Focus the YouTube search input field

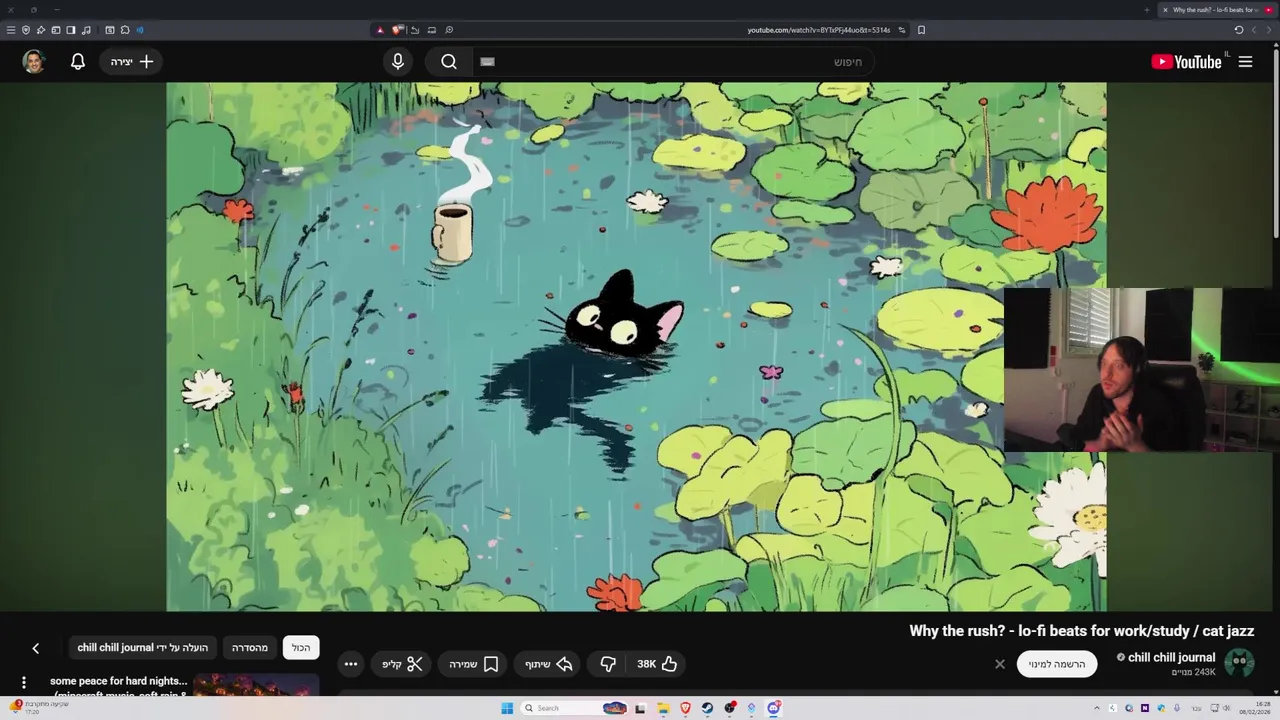pyautogui.click(x=671, y=62)
